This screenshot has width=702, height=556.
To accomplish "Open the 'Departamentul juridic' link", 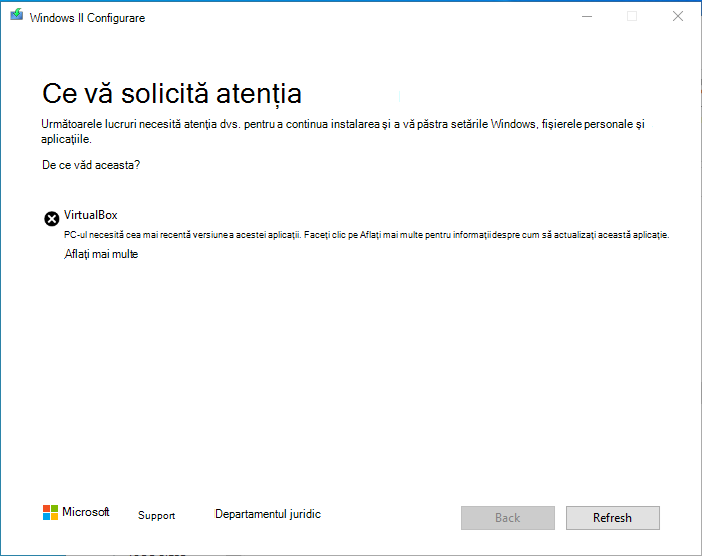I will click(268, 514).
